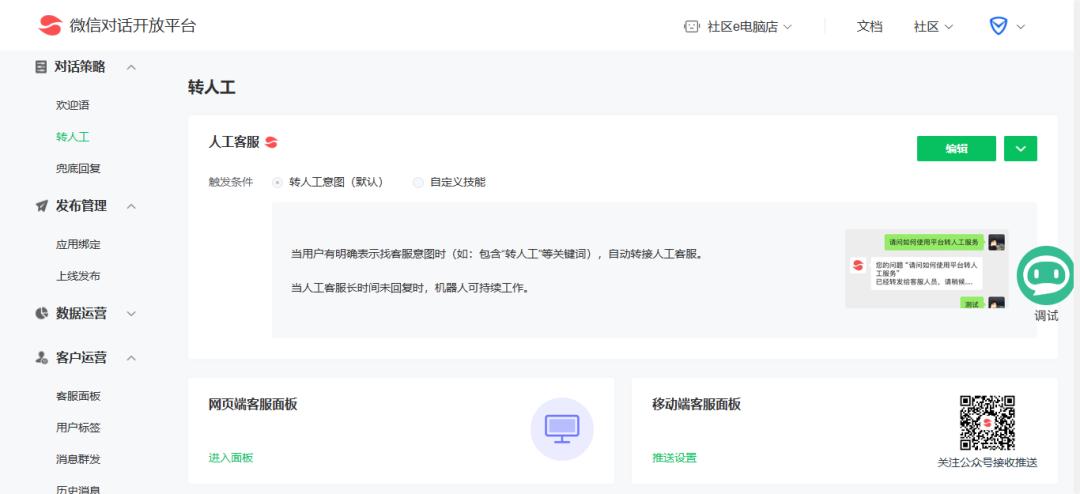Click the 关注公众号接收推送 caption
This screenshot has width=1080, height=494.
point(987,463)
